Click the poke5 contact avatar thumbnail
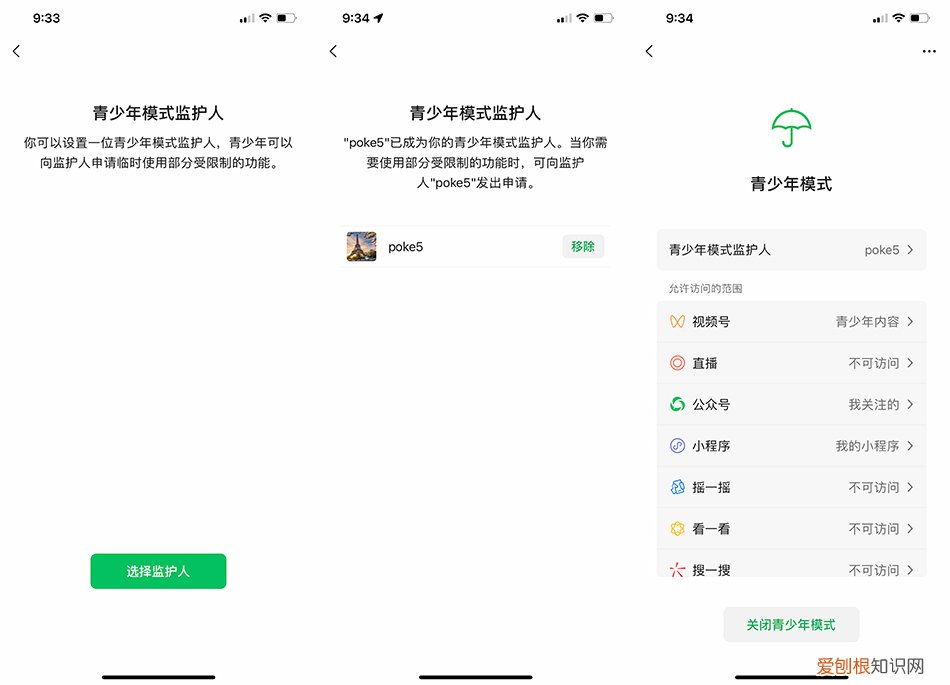The width and height of the screenshot is (950, 685). (x=360, y=246)
